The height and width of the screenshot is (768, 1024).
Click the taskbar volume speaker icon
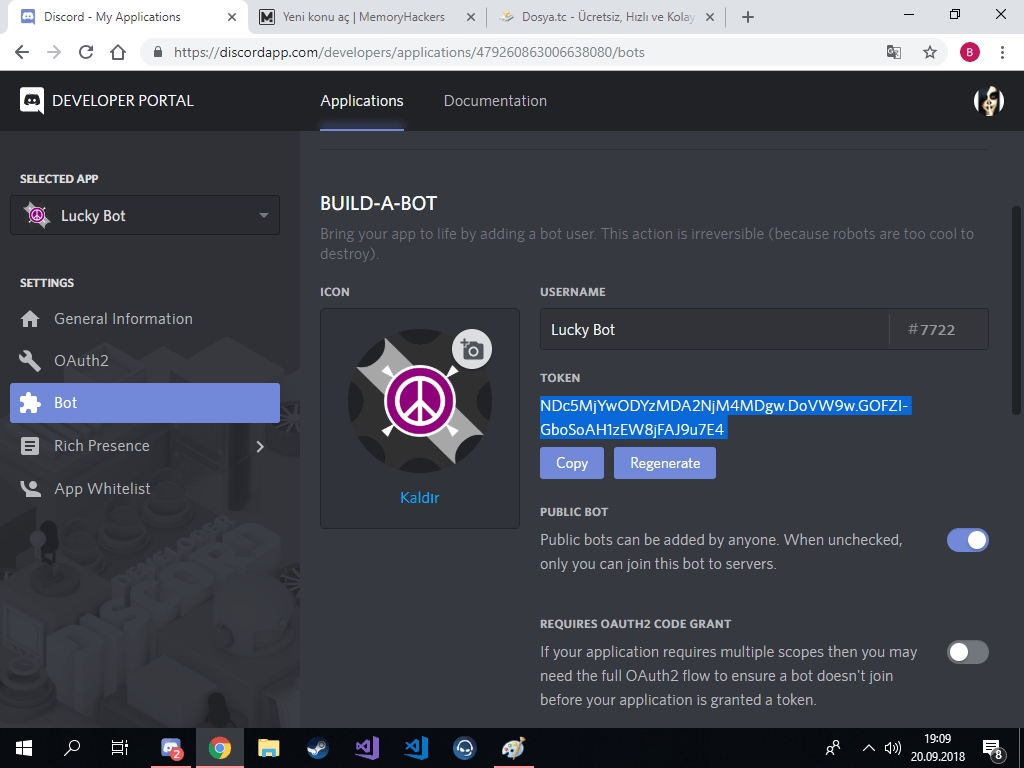click(892, 748)
